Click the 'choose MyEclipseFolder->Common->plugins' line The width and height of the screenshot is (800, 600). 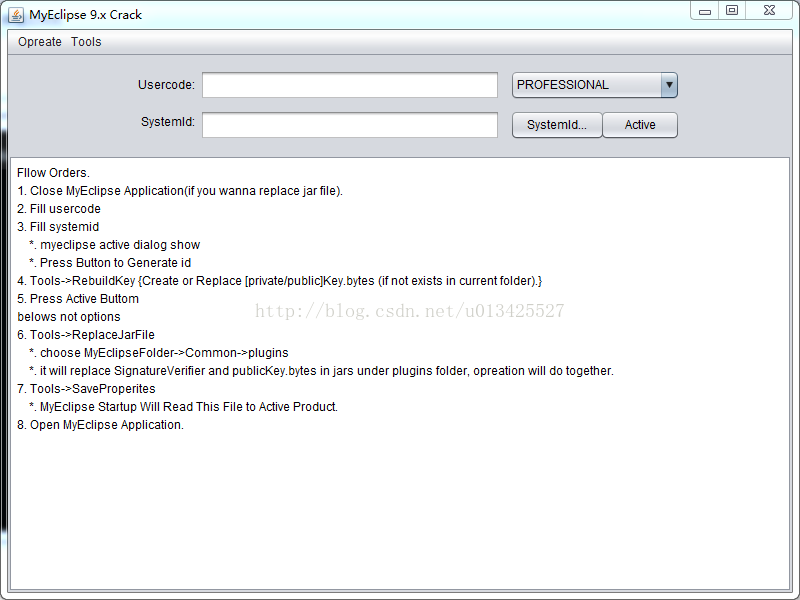[159, 353]
